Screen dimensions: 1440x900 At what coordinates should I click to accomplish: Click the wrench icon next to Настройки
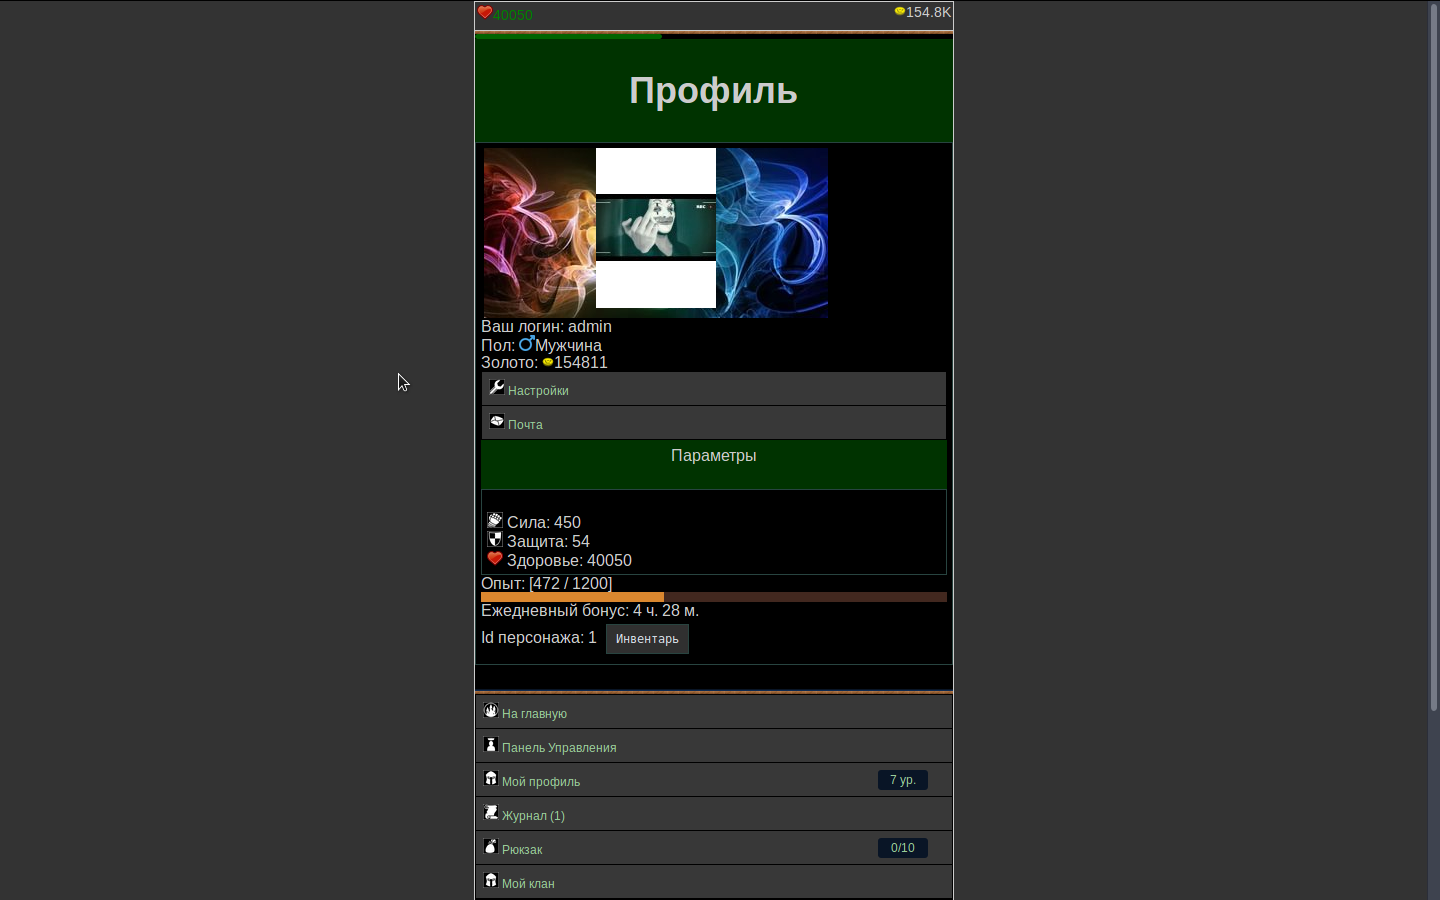pyautogui.click(x=496, y=387)
